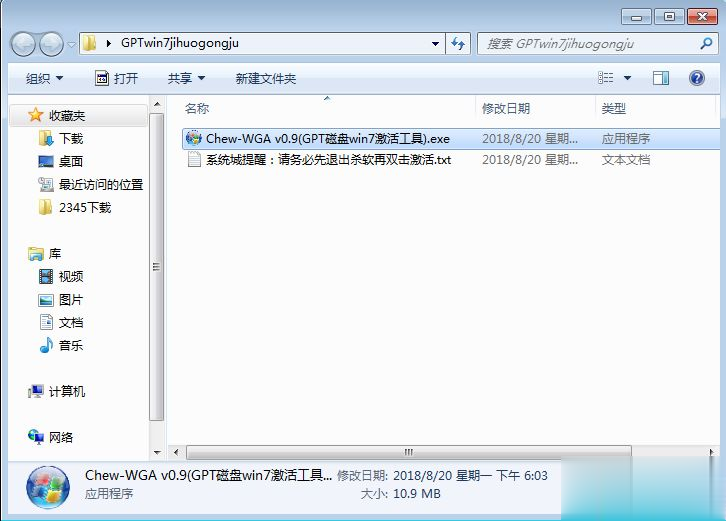Refresh the folder with the refresh button
The height and width of the screenshot is (521, 726).
click(x=458, y=44)
